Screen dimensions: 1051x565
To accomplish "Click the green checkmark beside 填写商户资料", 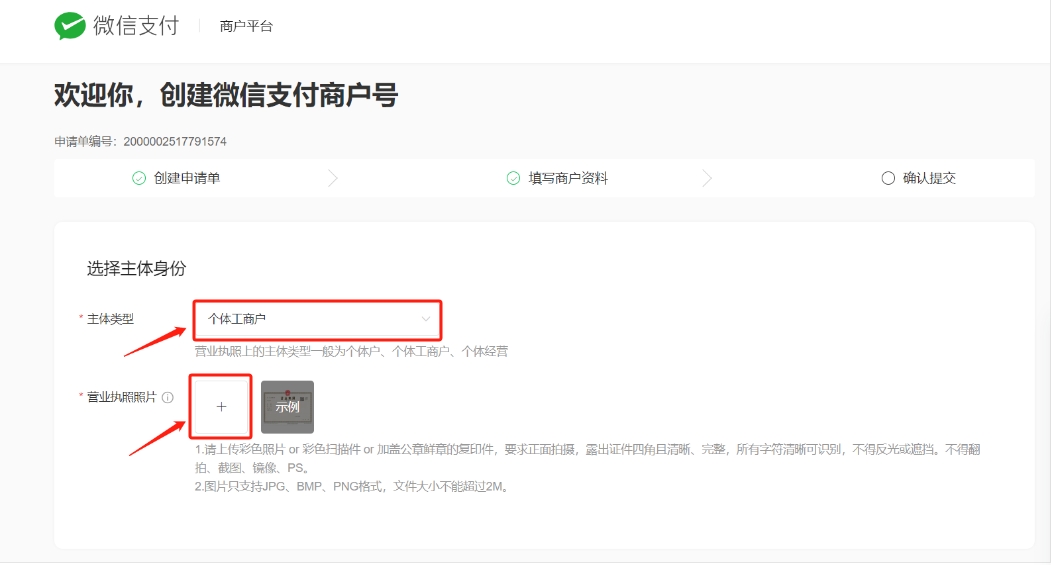I will [513, 178].
